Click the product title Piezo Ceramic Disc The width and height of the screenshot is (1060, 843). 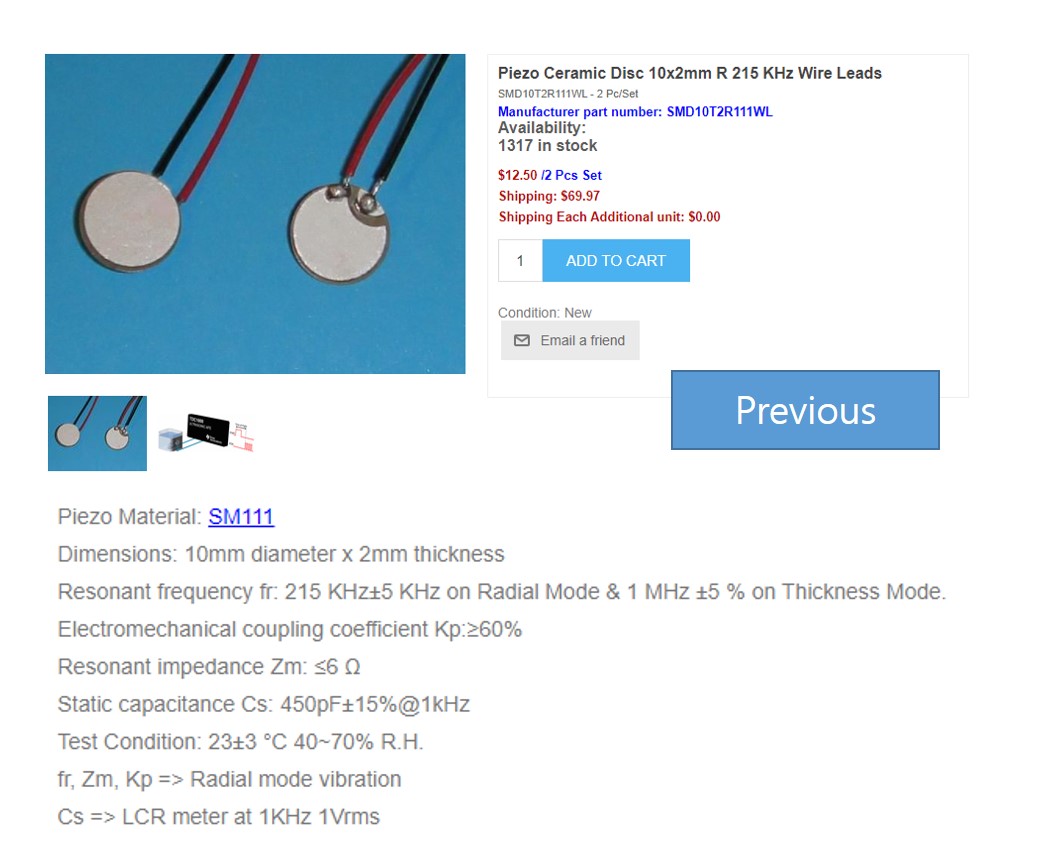[x=690, y=73]
